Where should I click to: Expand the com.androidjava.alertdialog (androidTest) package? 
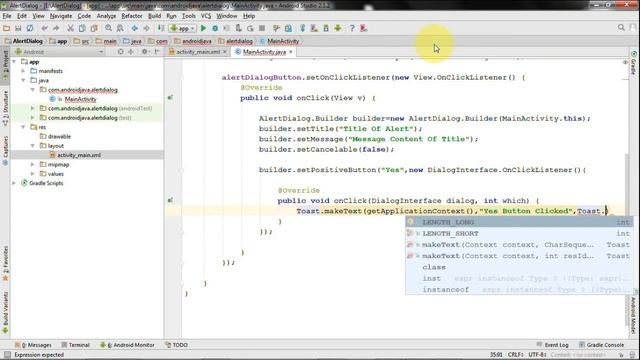[33, 109]
